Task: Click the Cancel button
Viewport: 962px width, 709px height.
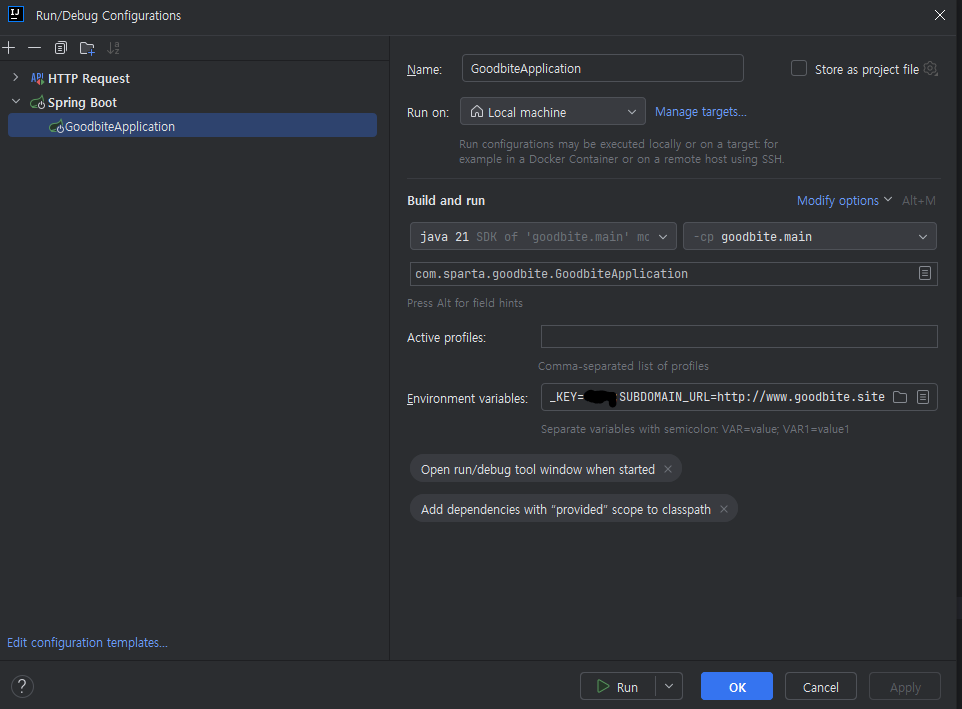Action: click(x=820, y=686)
